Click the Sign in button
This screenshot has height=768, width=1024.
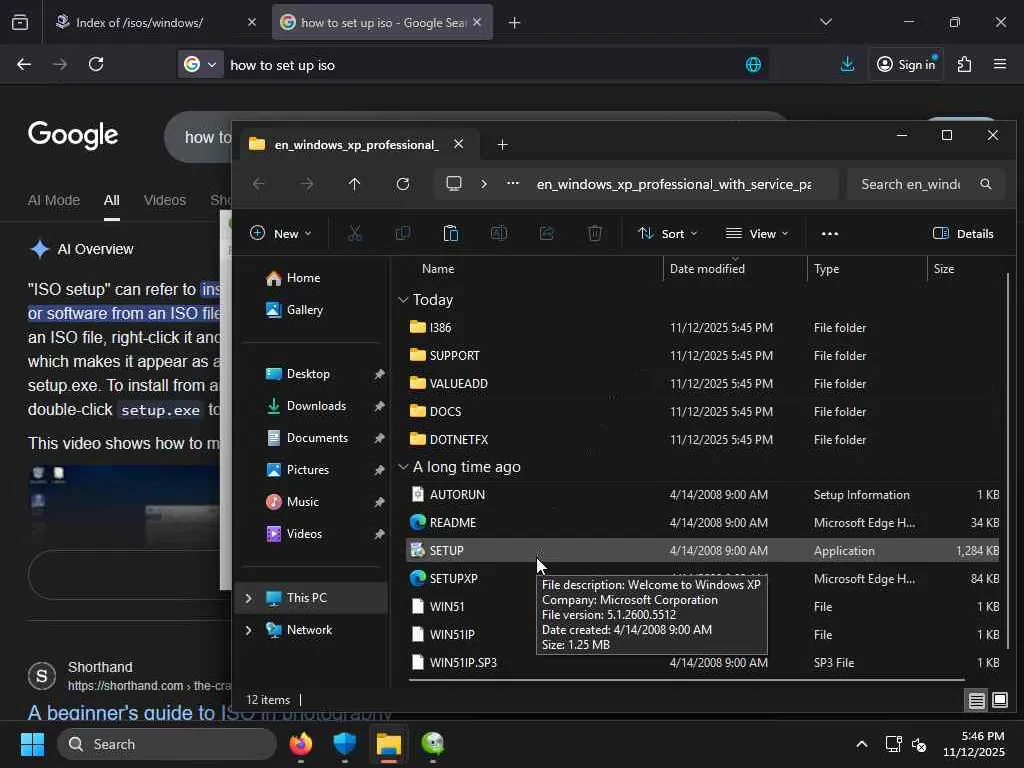tap(905, 64)
